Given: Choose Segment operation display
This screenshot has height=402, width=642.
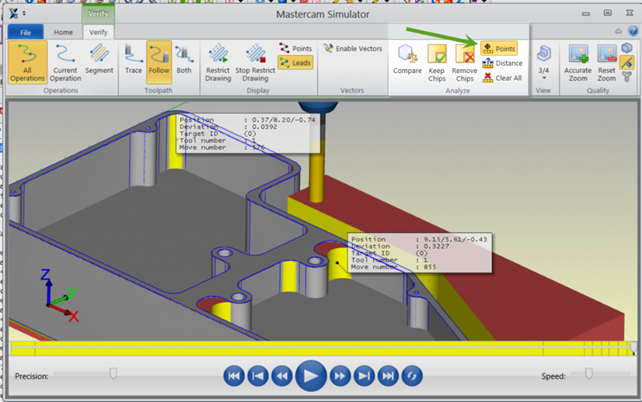Looking at the screenshot, I should click(99, 59).
